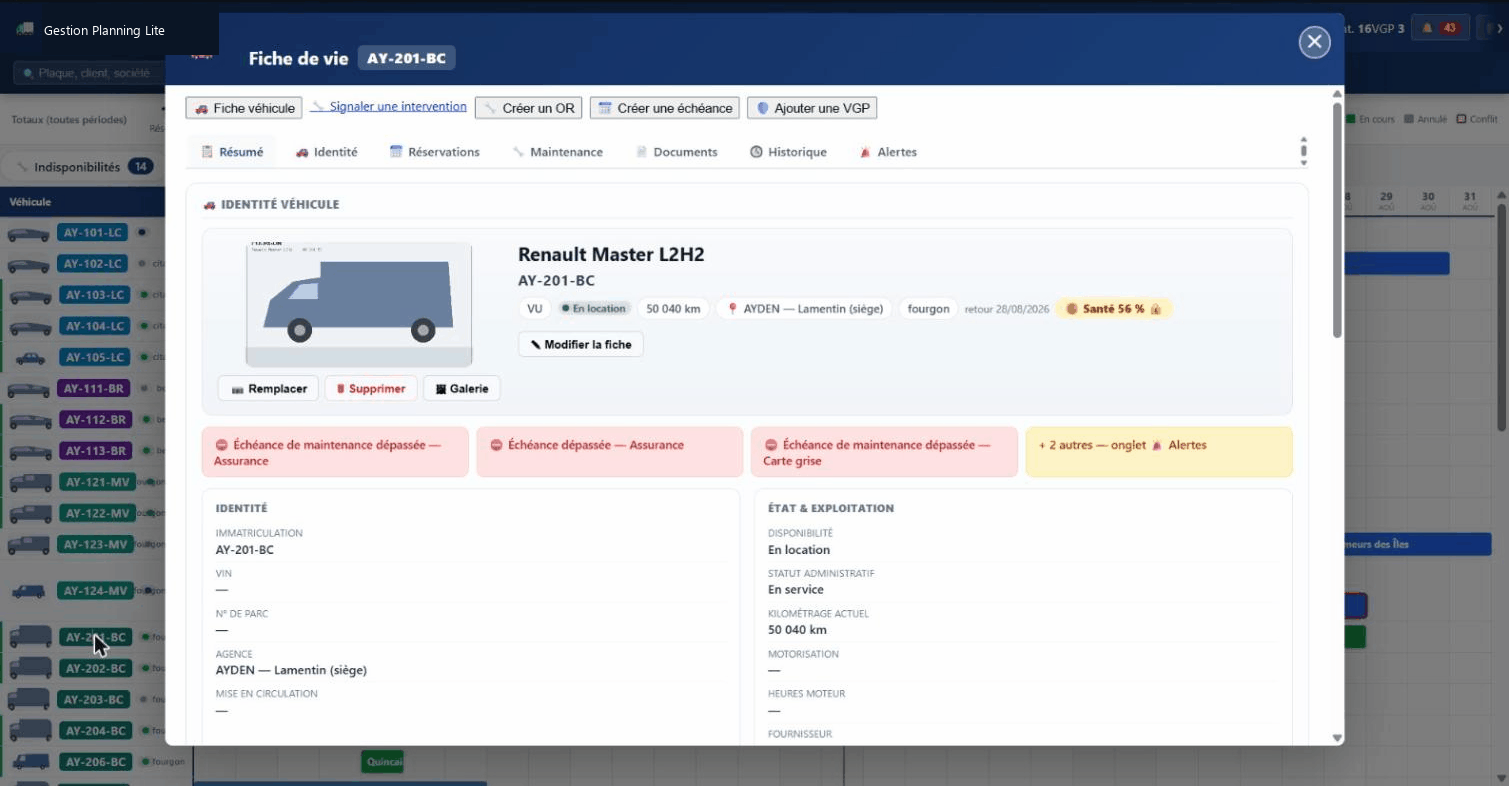Open the Historique tab
Image resolution: width=1509 pixels, height=786 pixels.
pyautogui.click(x=788, y=152)
